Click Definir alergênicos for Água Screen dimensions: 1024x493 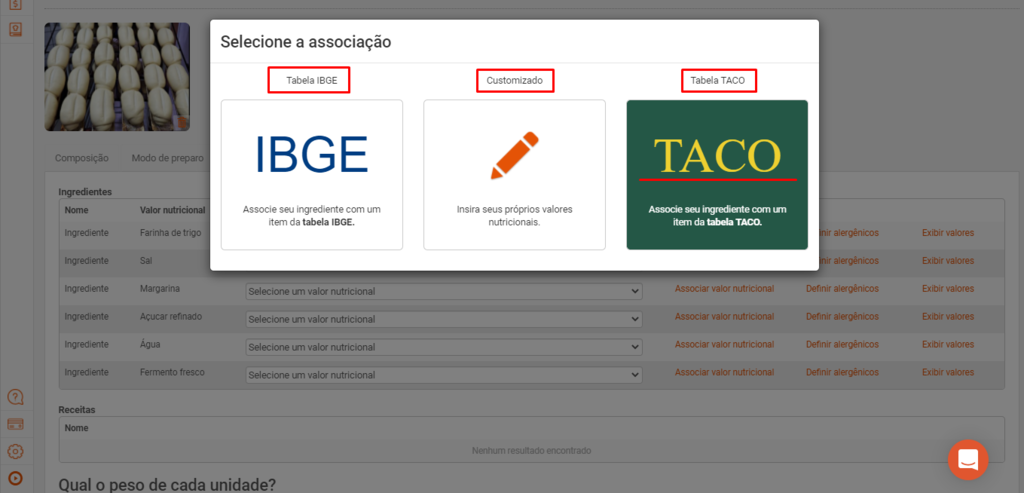click(842, 344)
